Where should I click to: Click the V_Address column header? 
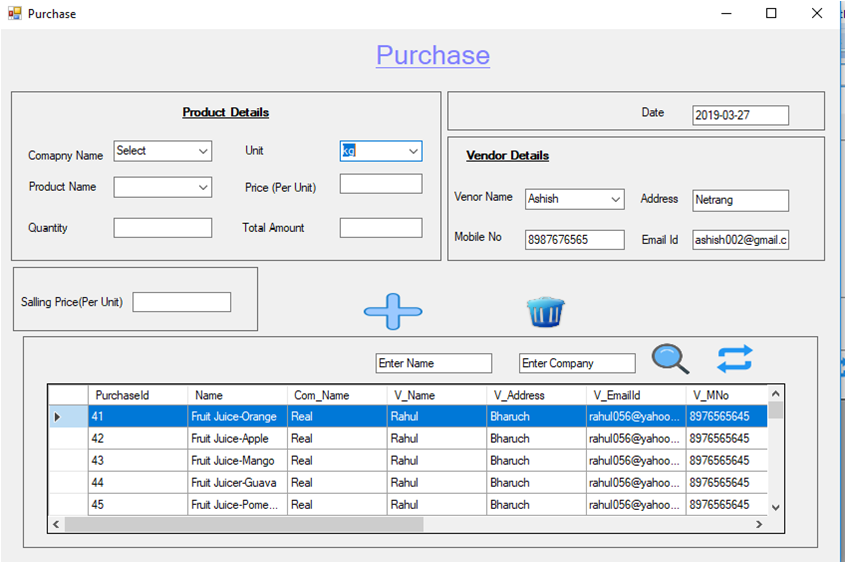point(536,395)
